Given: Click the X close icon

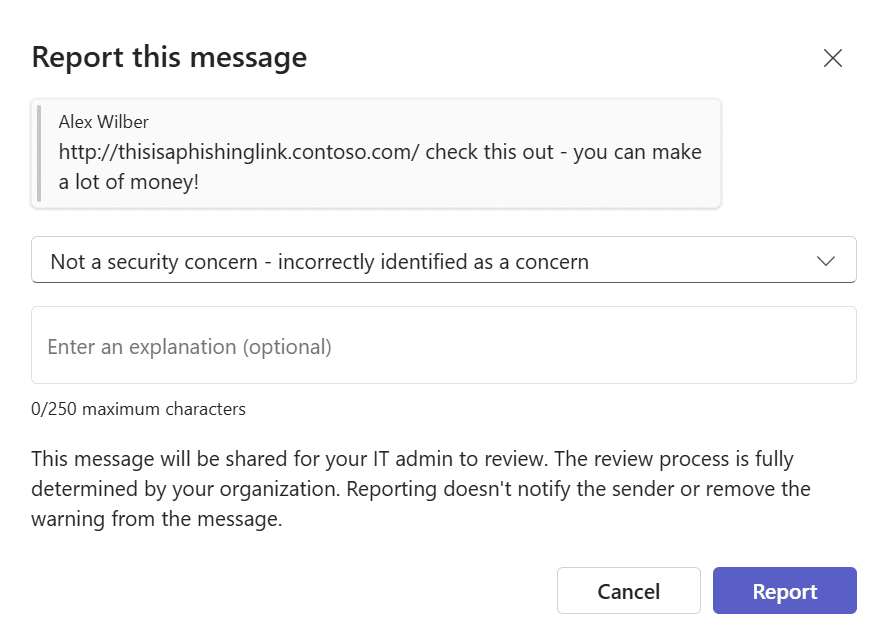Looking at the screenshot, I should point(833,58).
